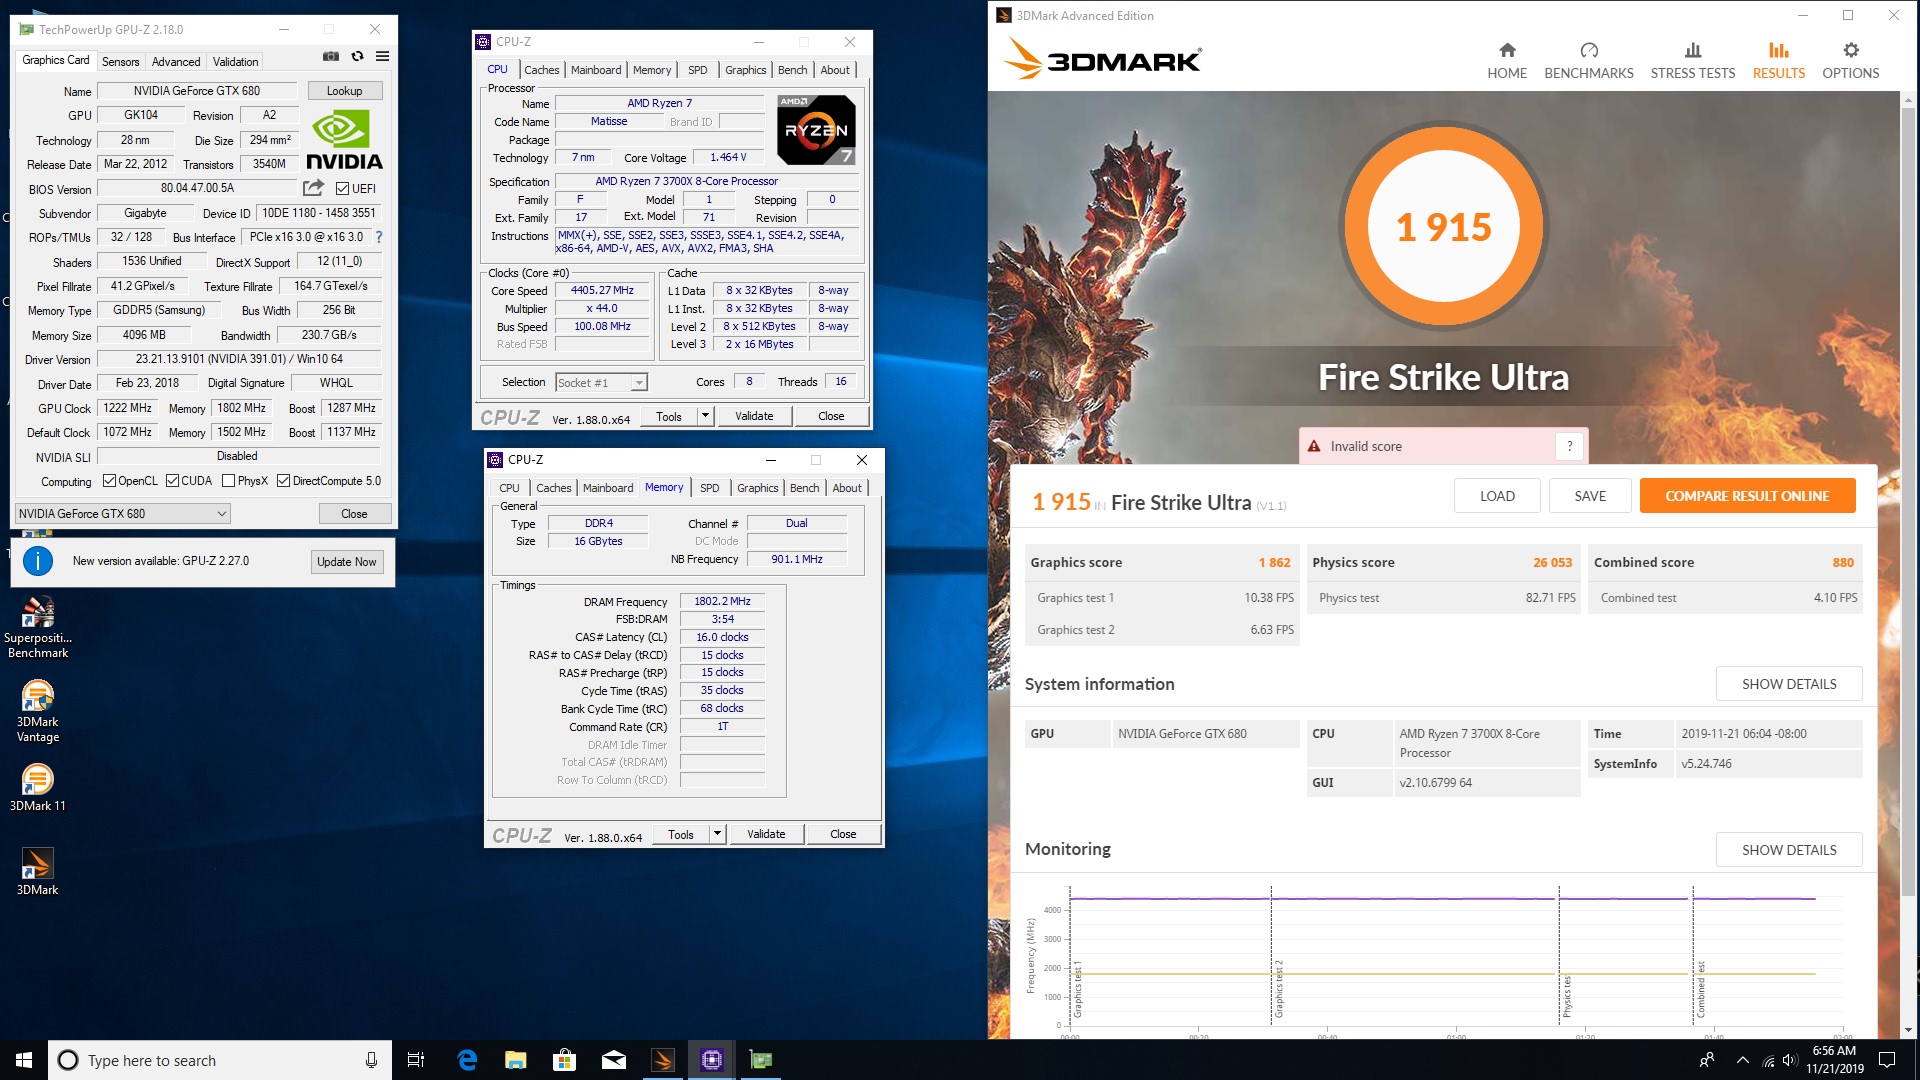Toggle CUDA checkbox
Image resolution: width=1920 pixels, height=1080 pixels.
tap(172, 481)
